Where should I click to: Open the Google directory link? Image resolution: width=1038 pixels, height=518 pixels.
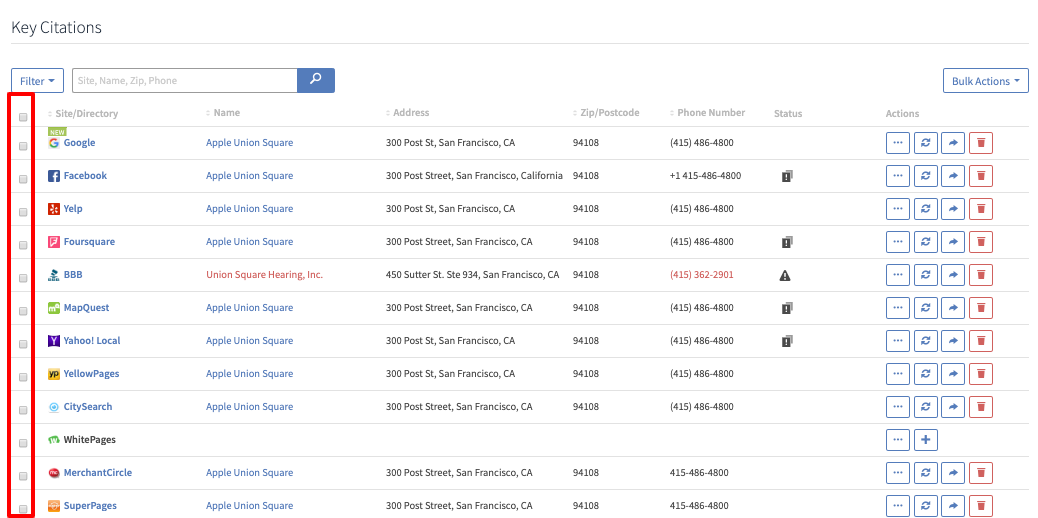click(x=79, y=142)
